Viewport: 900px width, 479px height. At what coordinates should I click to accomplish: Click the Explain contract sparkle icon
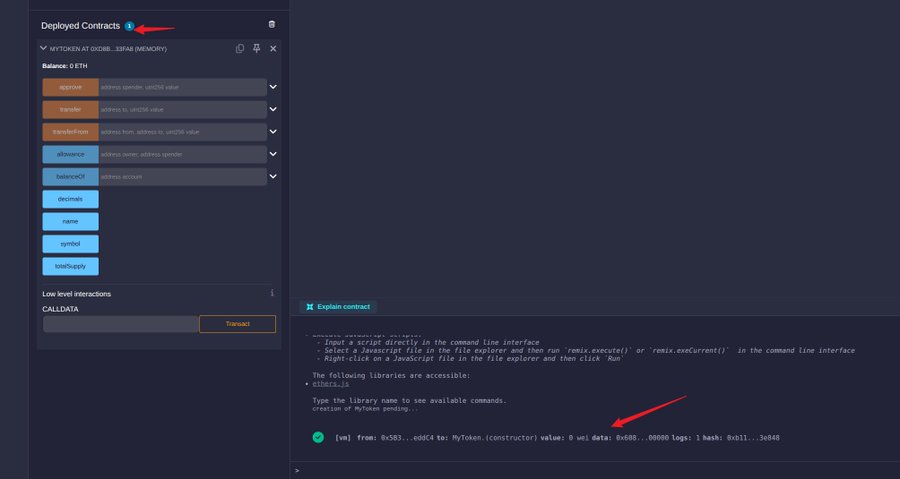pyautogui.click(x=310, y=307)
